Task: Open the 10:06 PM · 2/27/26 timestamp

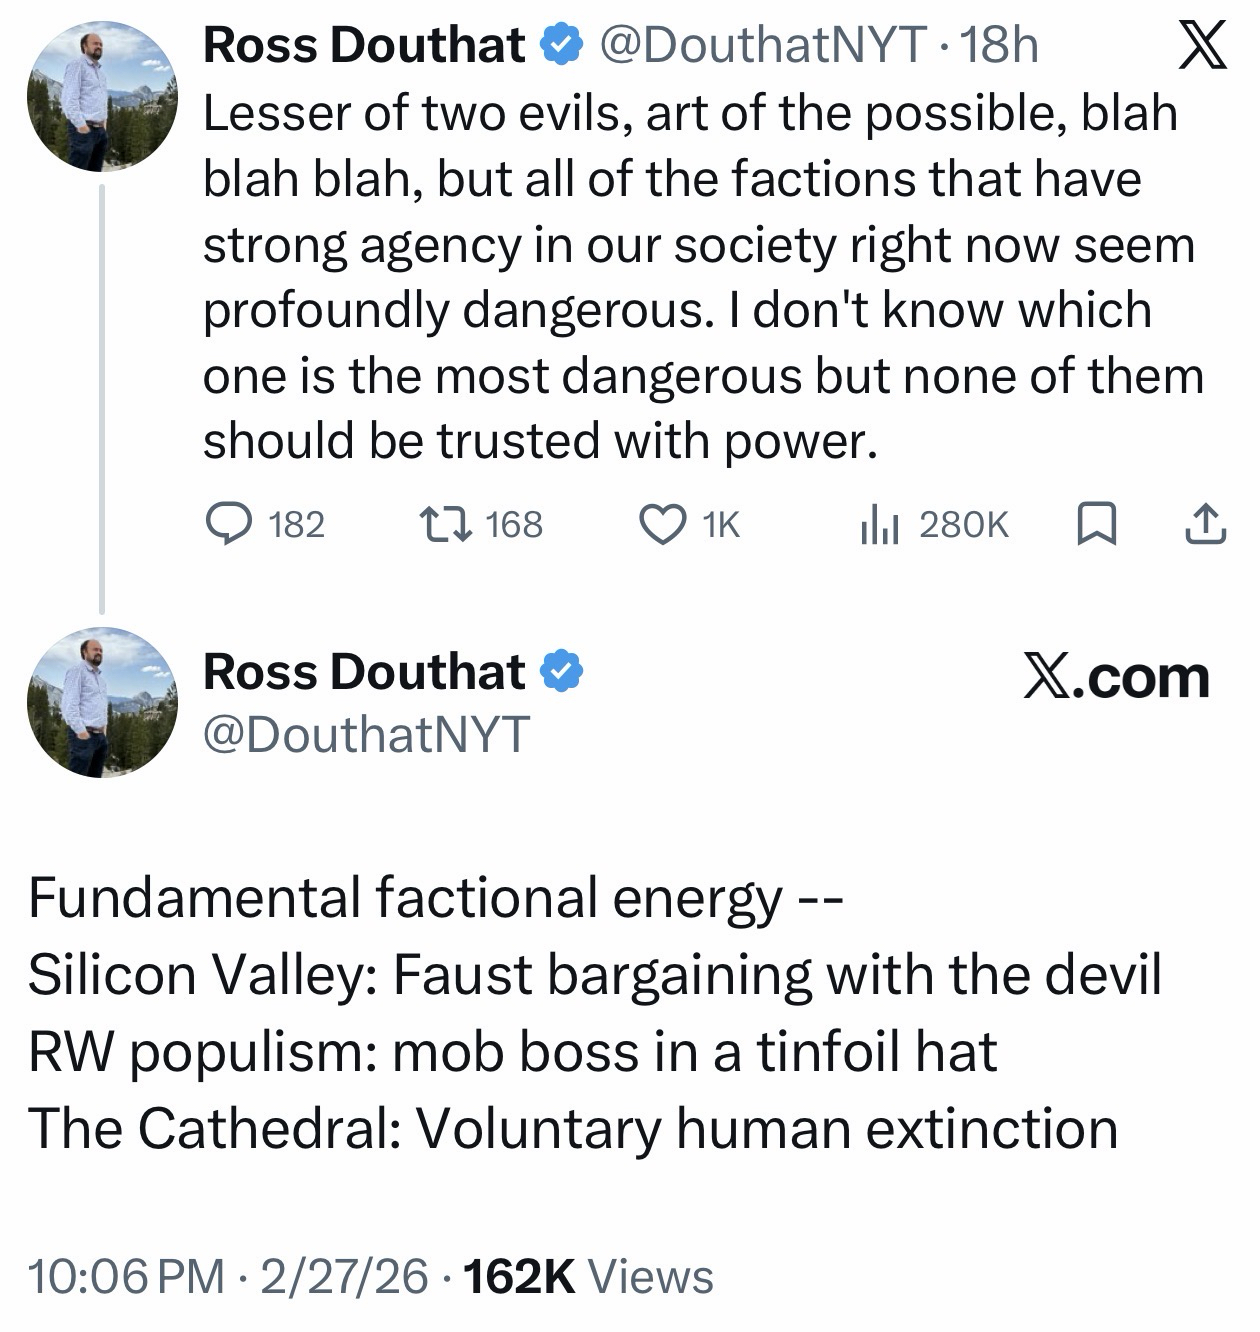Action: pyautogui.click(x=228, y=1277)
